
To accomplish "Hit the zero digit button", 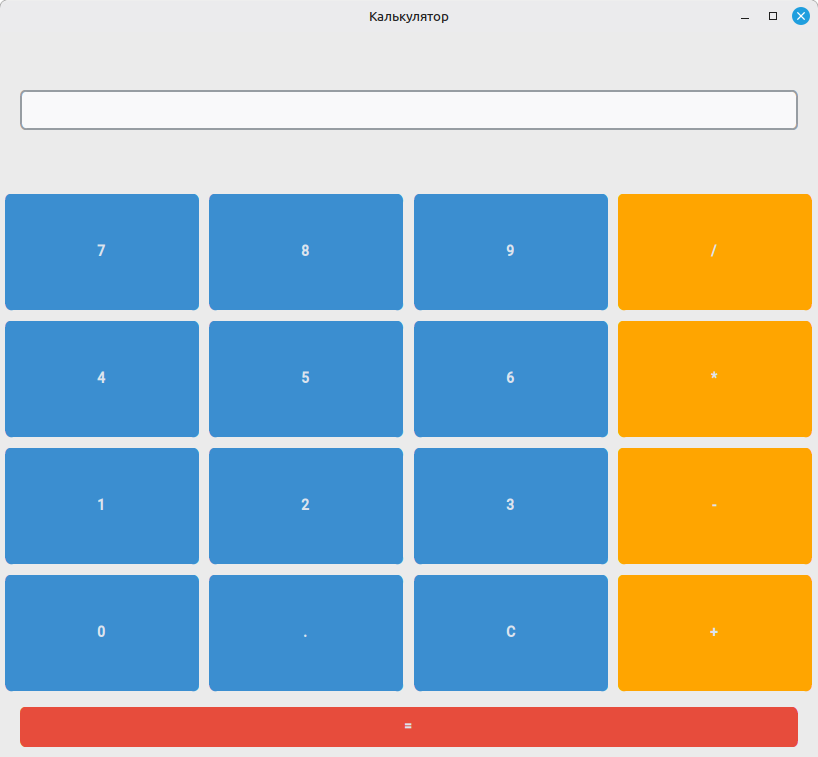I will tap(102, 633).
